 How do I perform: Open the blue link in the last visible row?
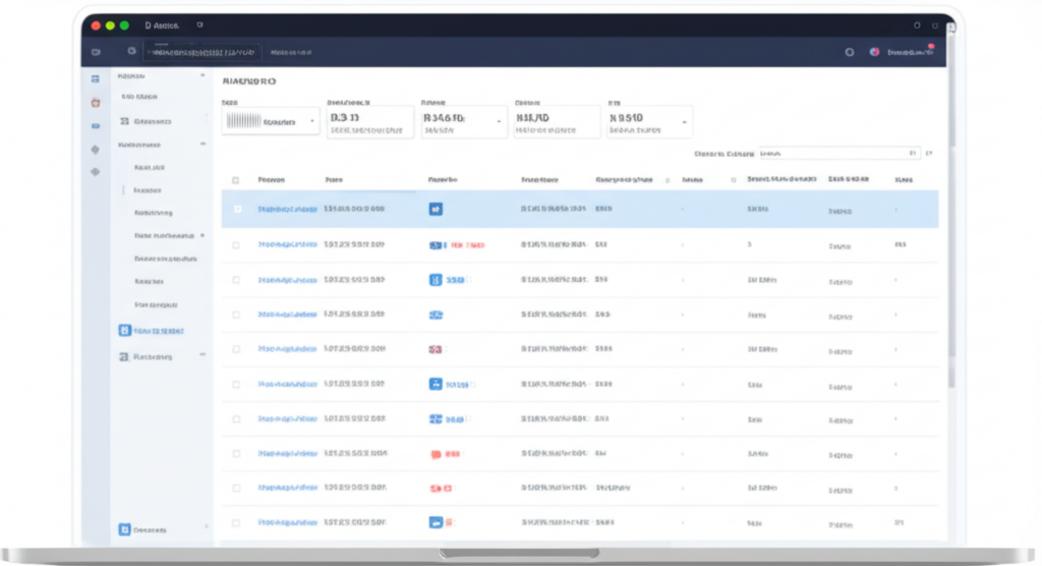tap(287, 523)
